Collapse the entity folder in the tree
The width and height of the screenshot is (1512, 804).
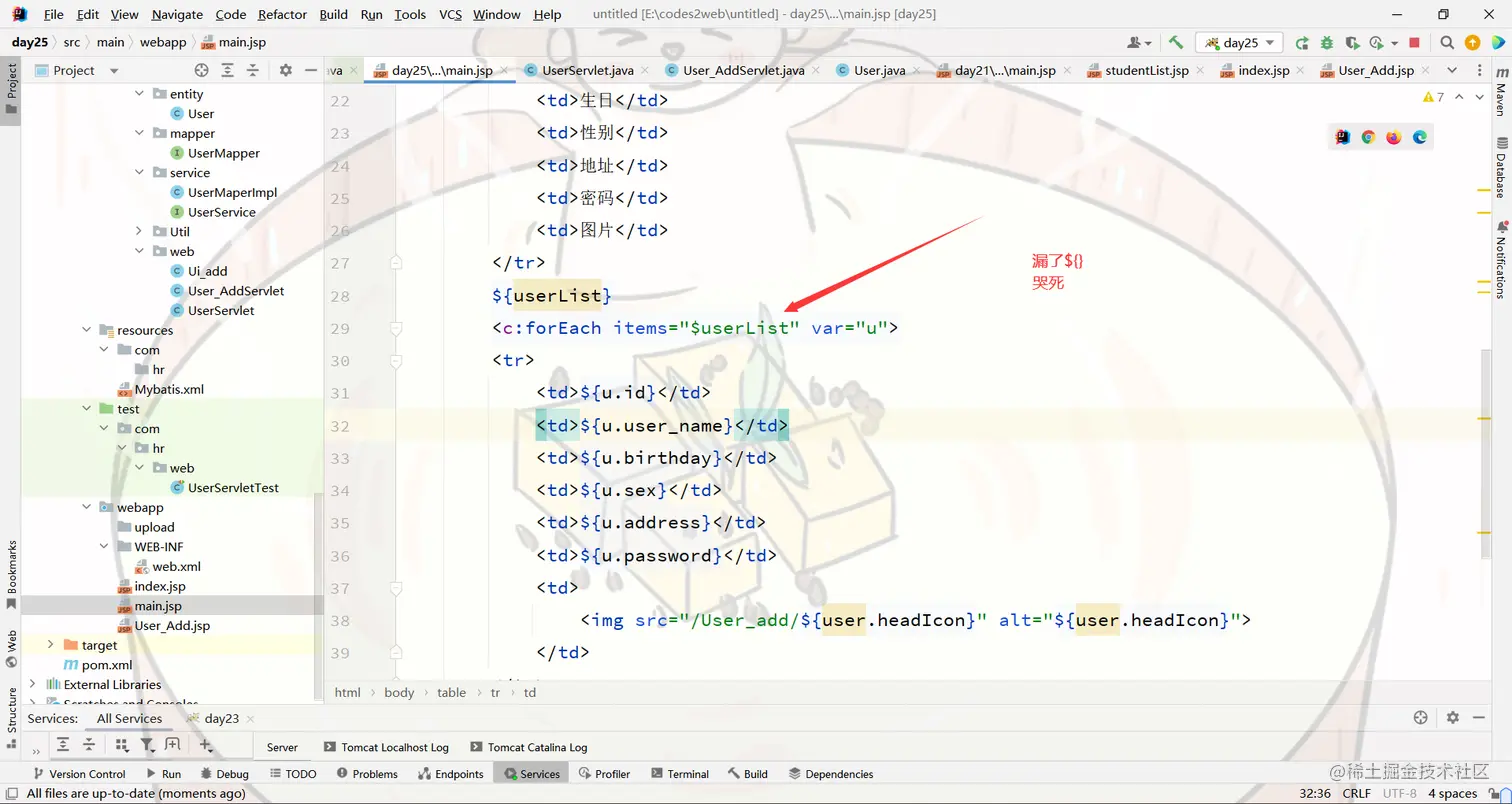(140, 94)
